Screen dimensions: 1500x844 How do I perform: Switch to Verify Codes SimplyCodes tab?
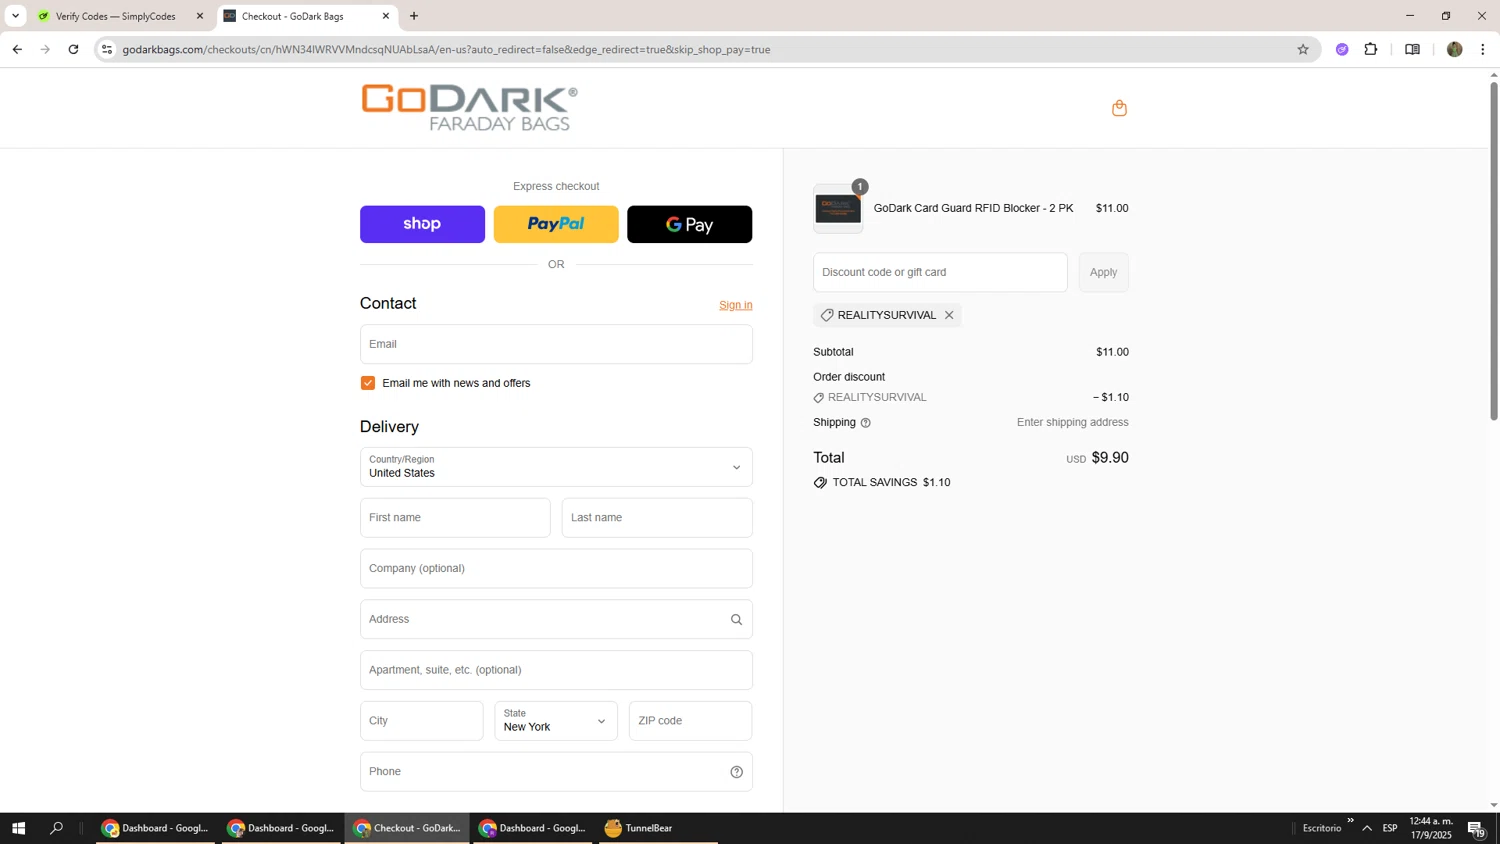pyautogui.click(x=118, y=16)
